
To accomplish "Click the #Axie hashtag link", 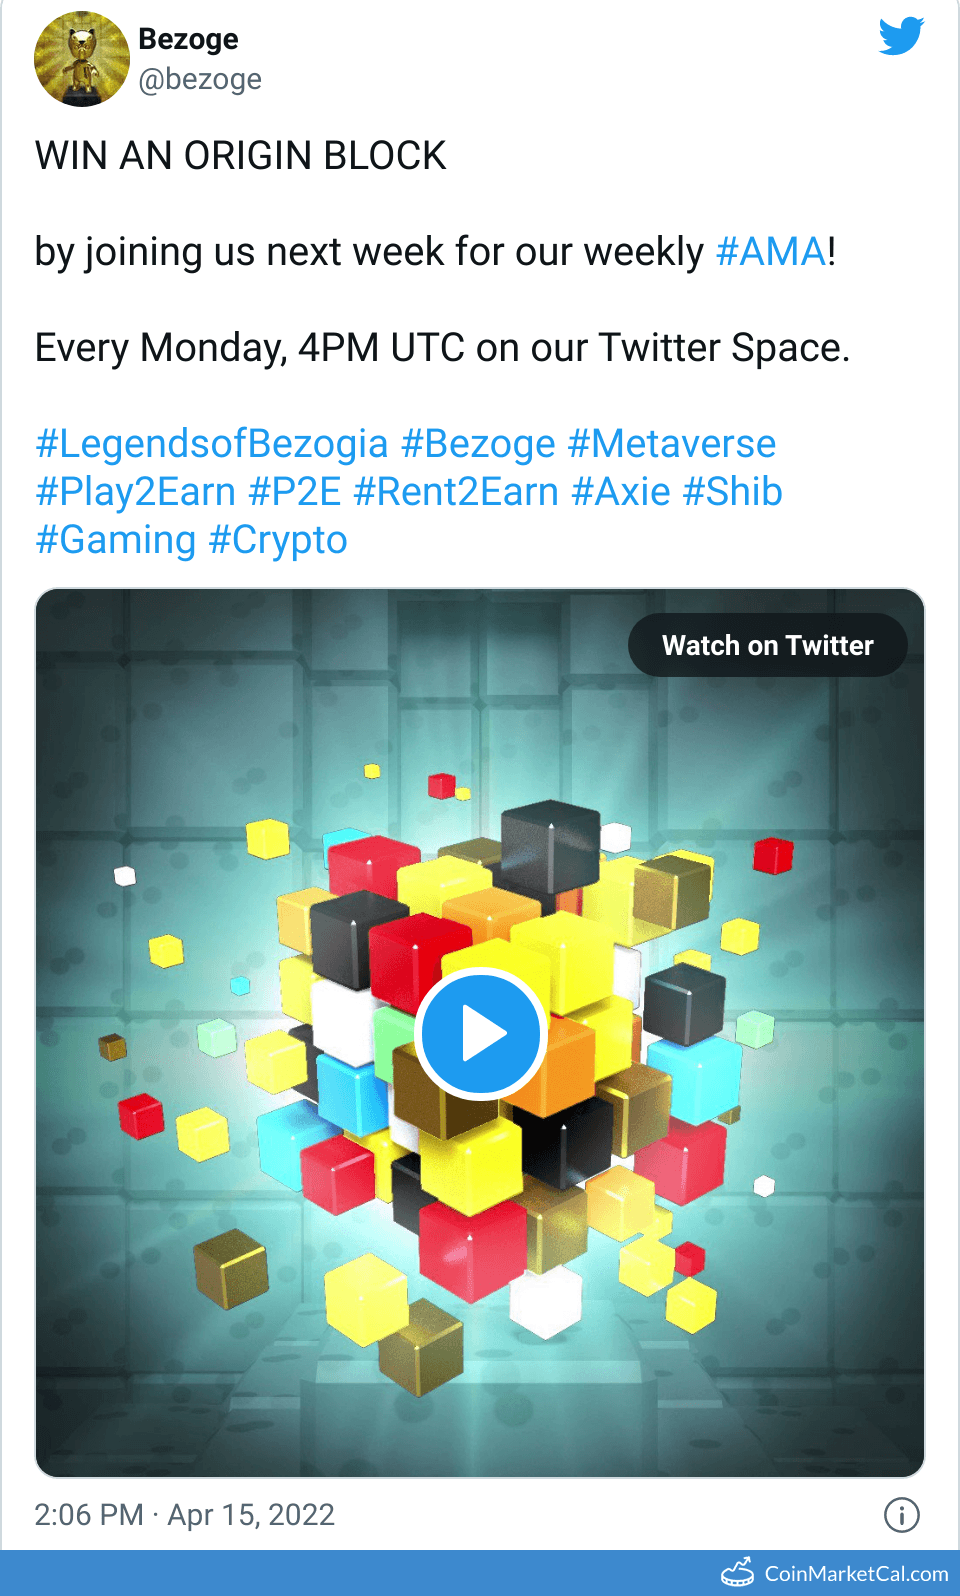I will [621, 492].
